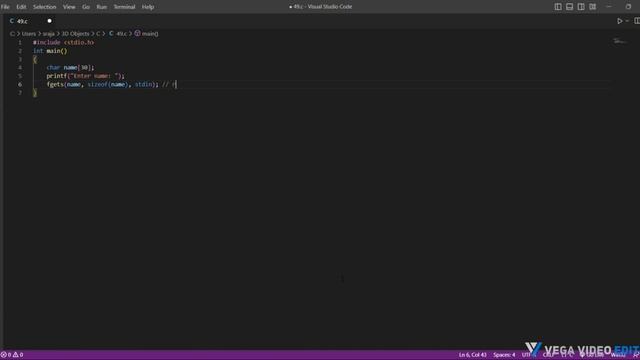Click line number 6 in gutter
This screenshot has height=360, width=640.
pyautogui.click(x=20, y=84)
